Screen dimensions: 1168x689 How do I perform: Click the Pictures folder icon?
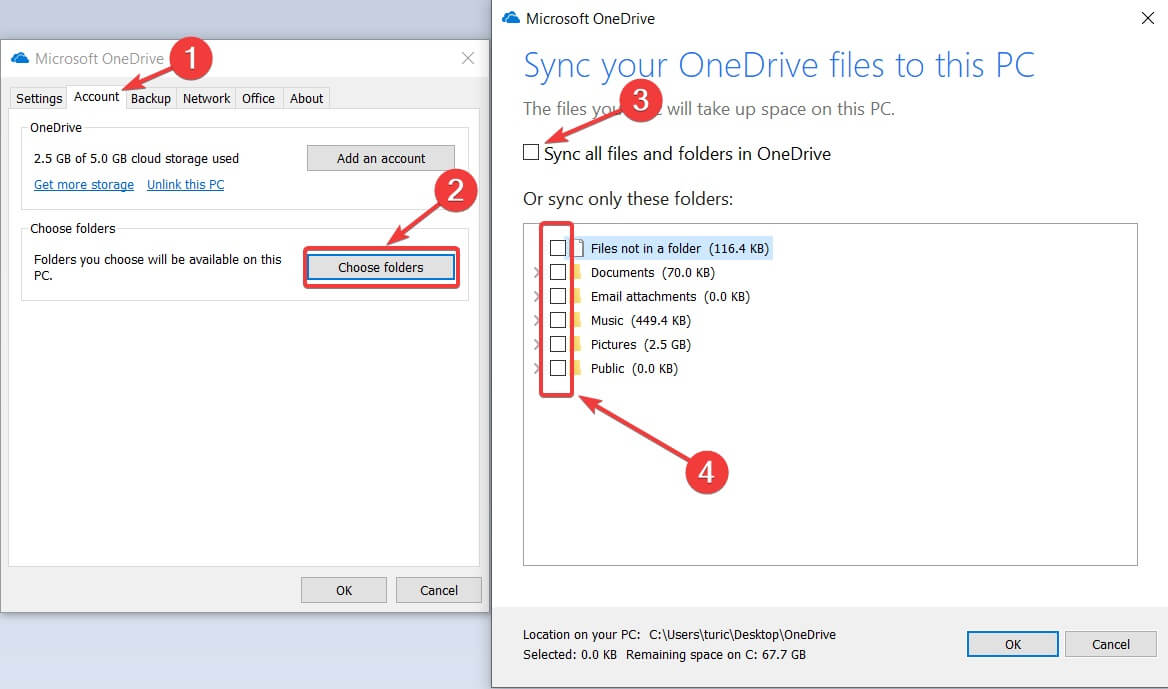tap(577, 344)
